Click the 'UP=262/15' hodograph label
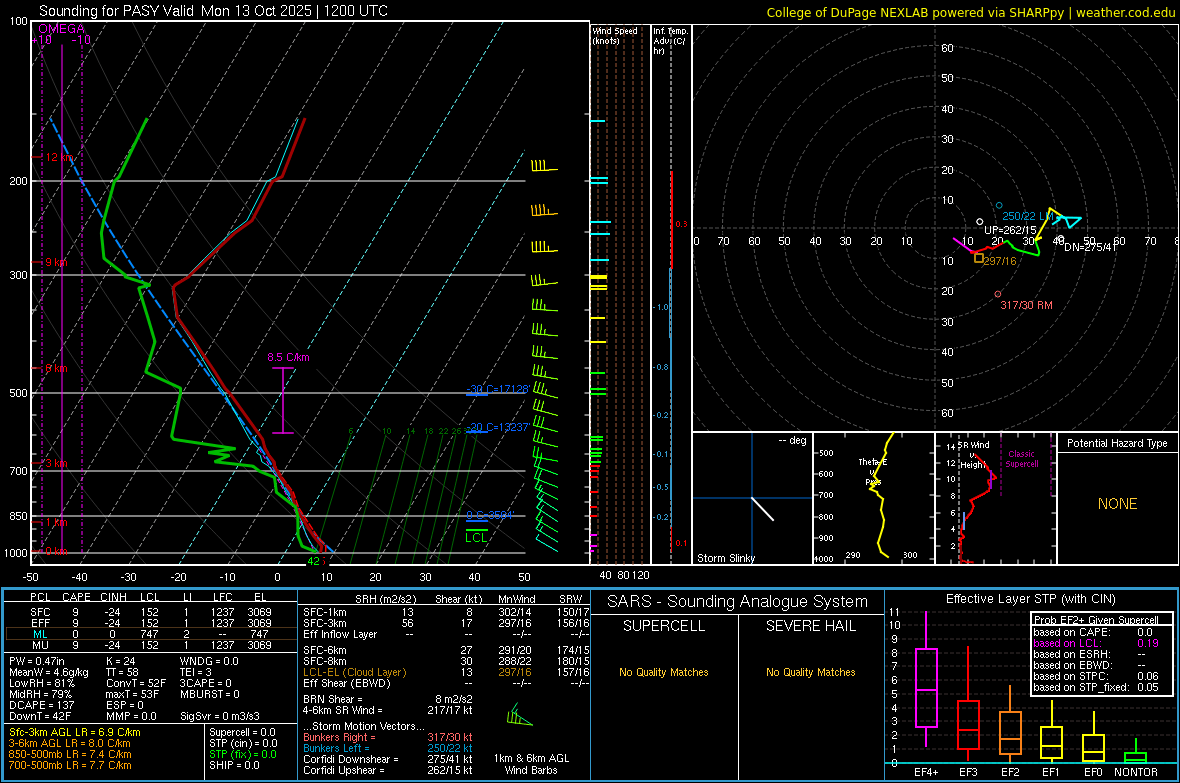Screen dimensions: 1180x783 click(x=1011, y=230)
